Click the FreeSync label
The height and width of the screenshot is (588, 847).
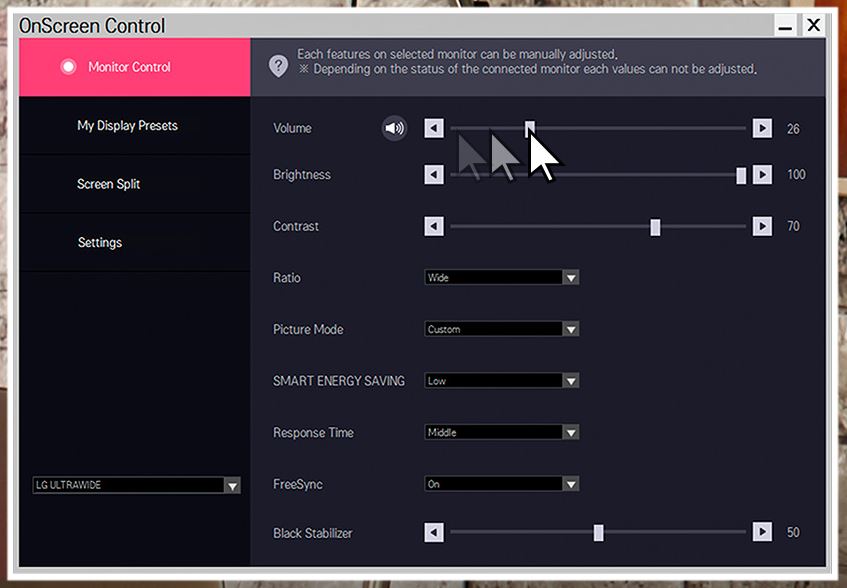point(298,484)
